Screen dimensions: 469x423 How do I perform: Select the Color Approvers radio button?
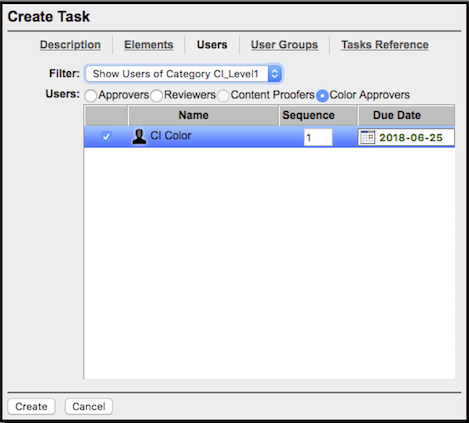(x=322, y=96)
